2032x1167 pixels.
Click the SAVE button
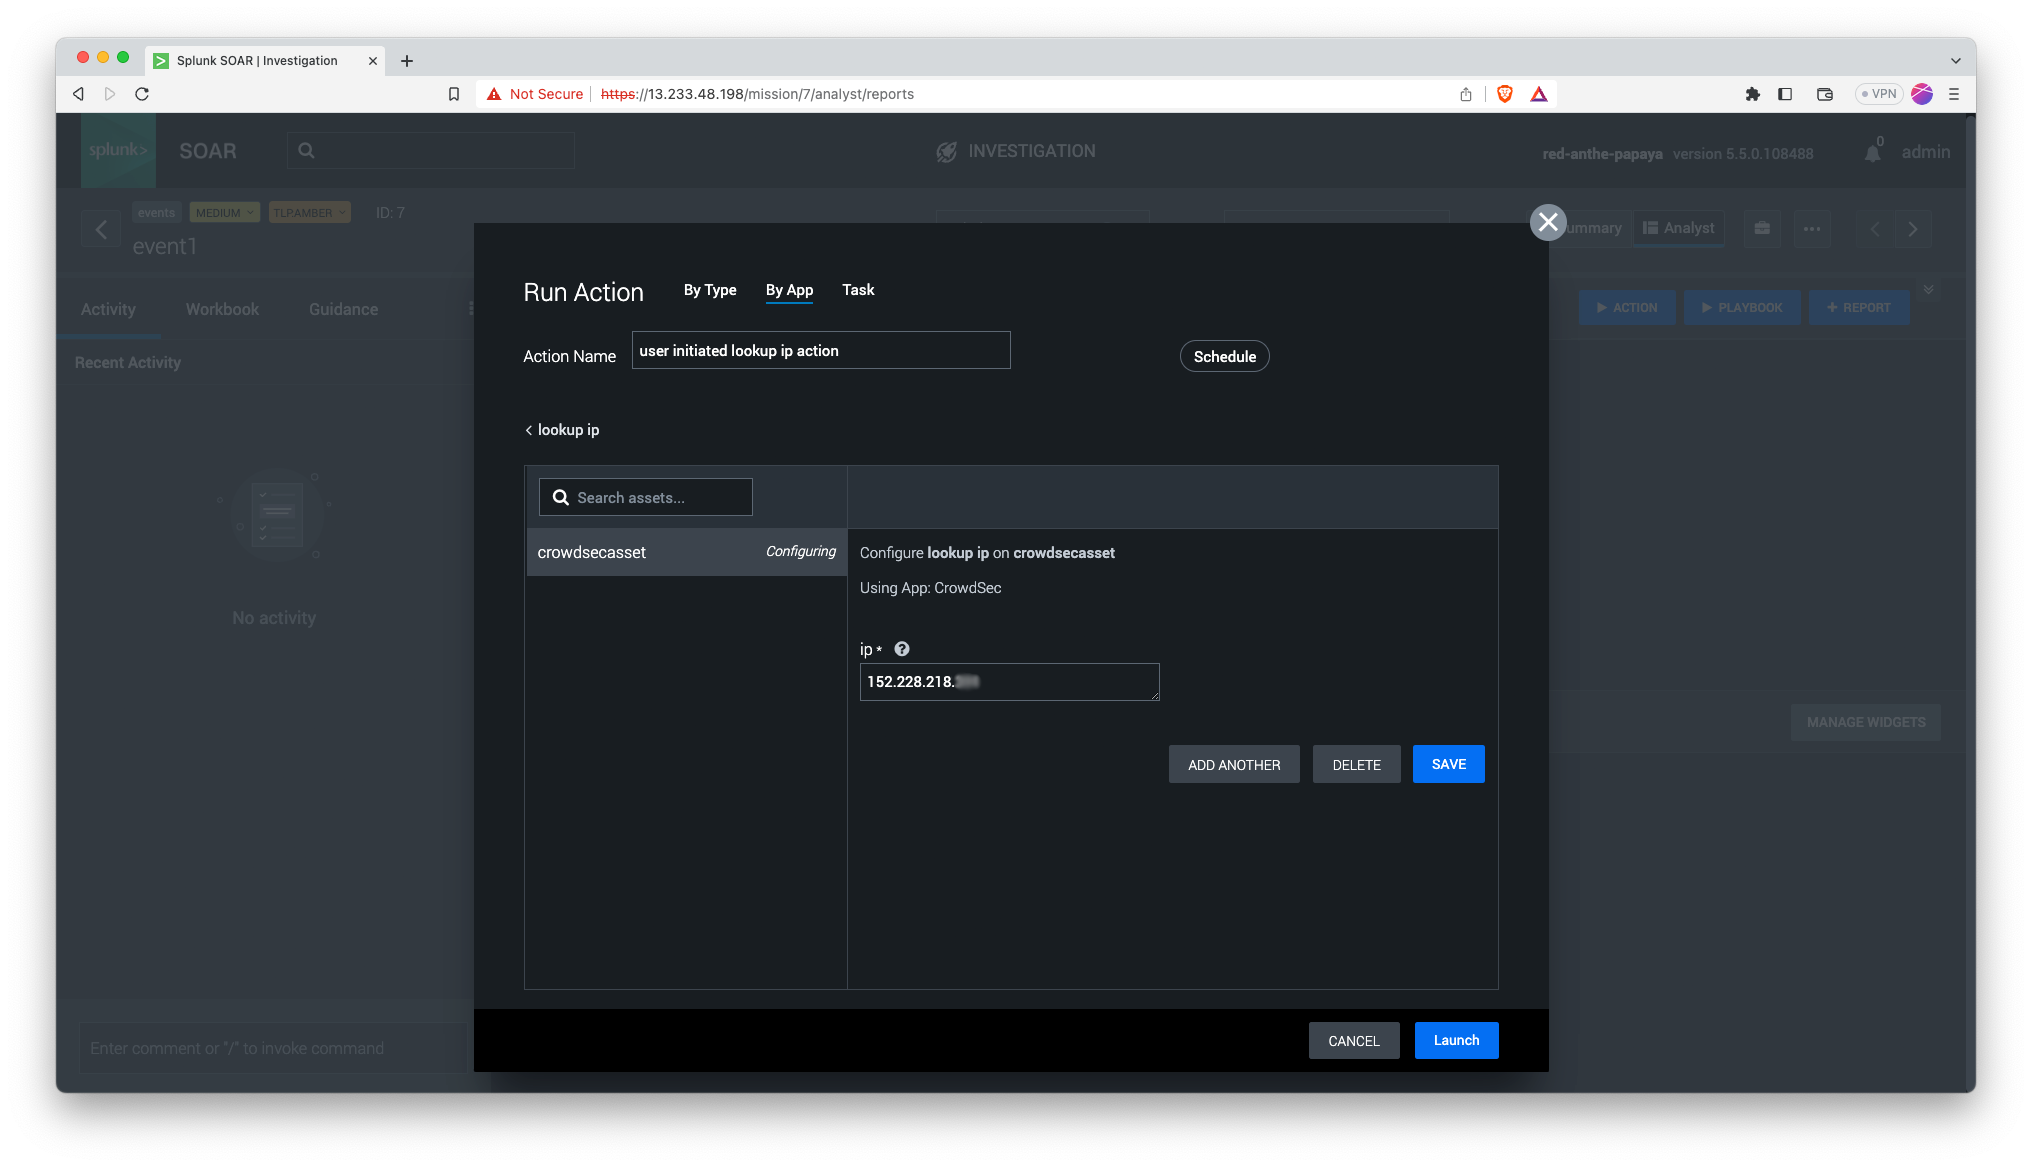(x=1448, y=764)
